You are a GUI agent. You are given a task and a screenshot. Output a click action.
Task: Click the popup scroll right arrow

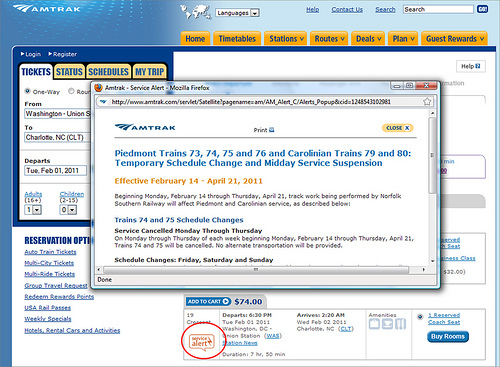[424, 269]
